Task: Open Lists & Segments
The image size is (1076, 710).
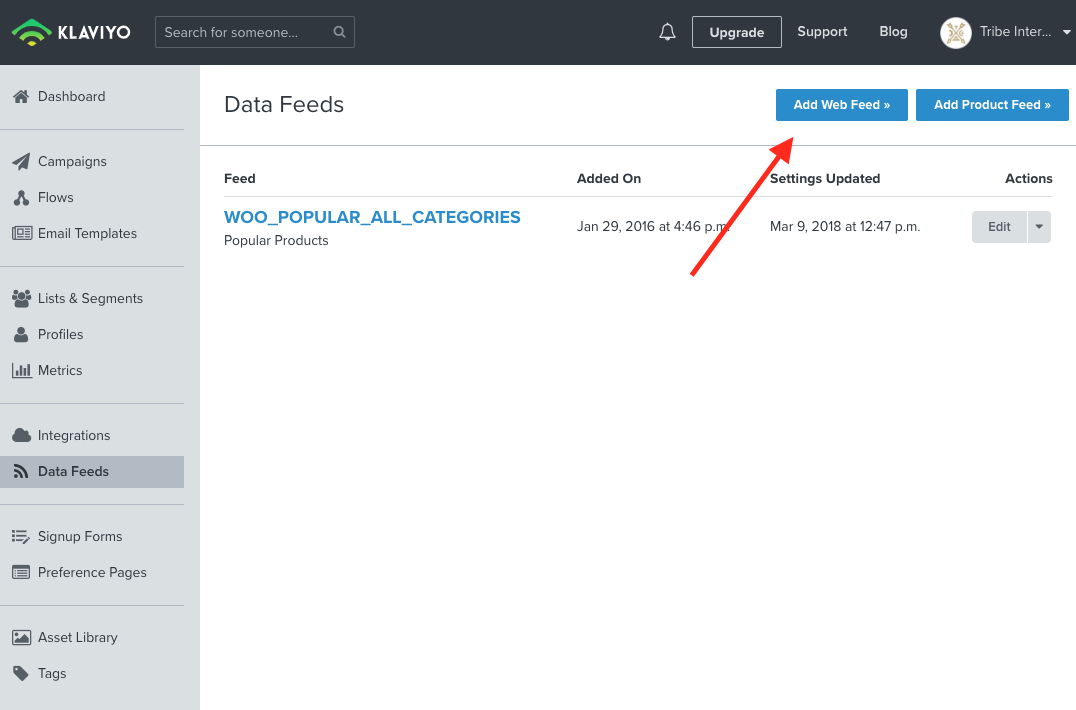Action: coord(90,298)
